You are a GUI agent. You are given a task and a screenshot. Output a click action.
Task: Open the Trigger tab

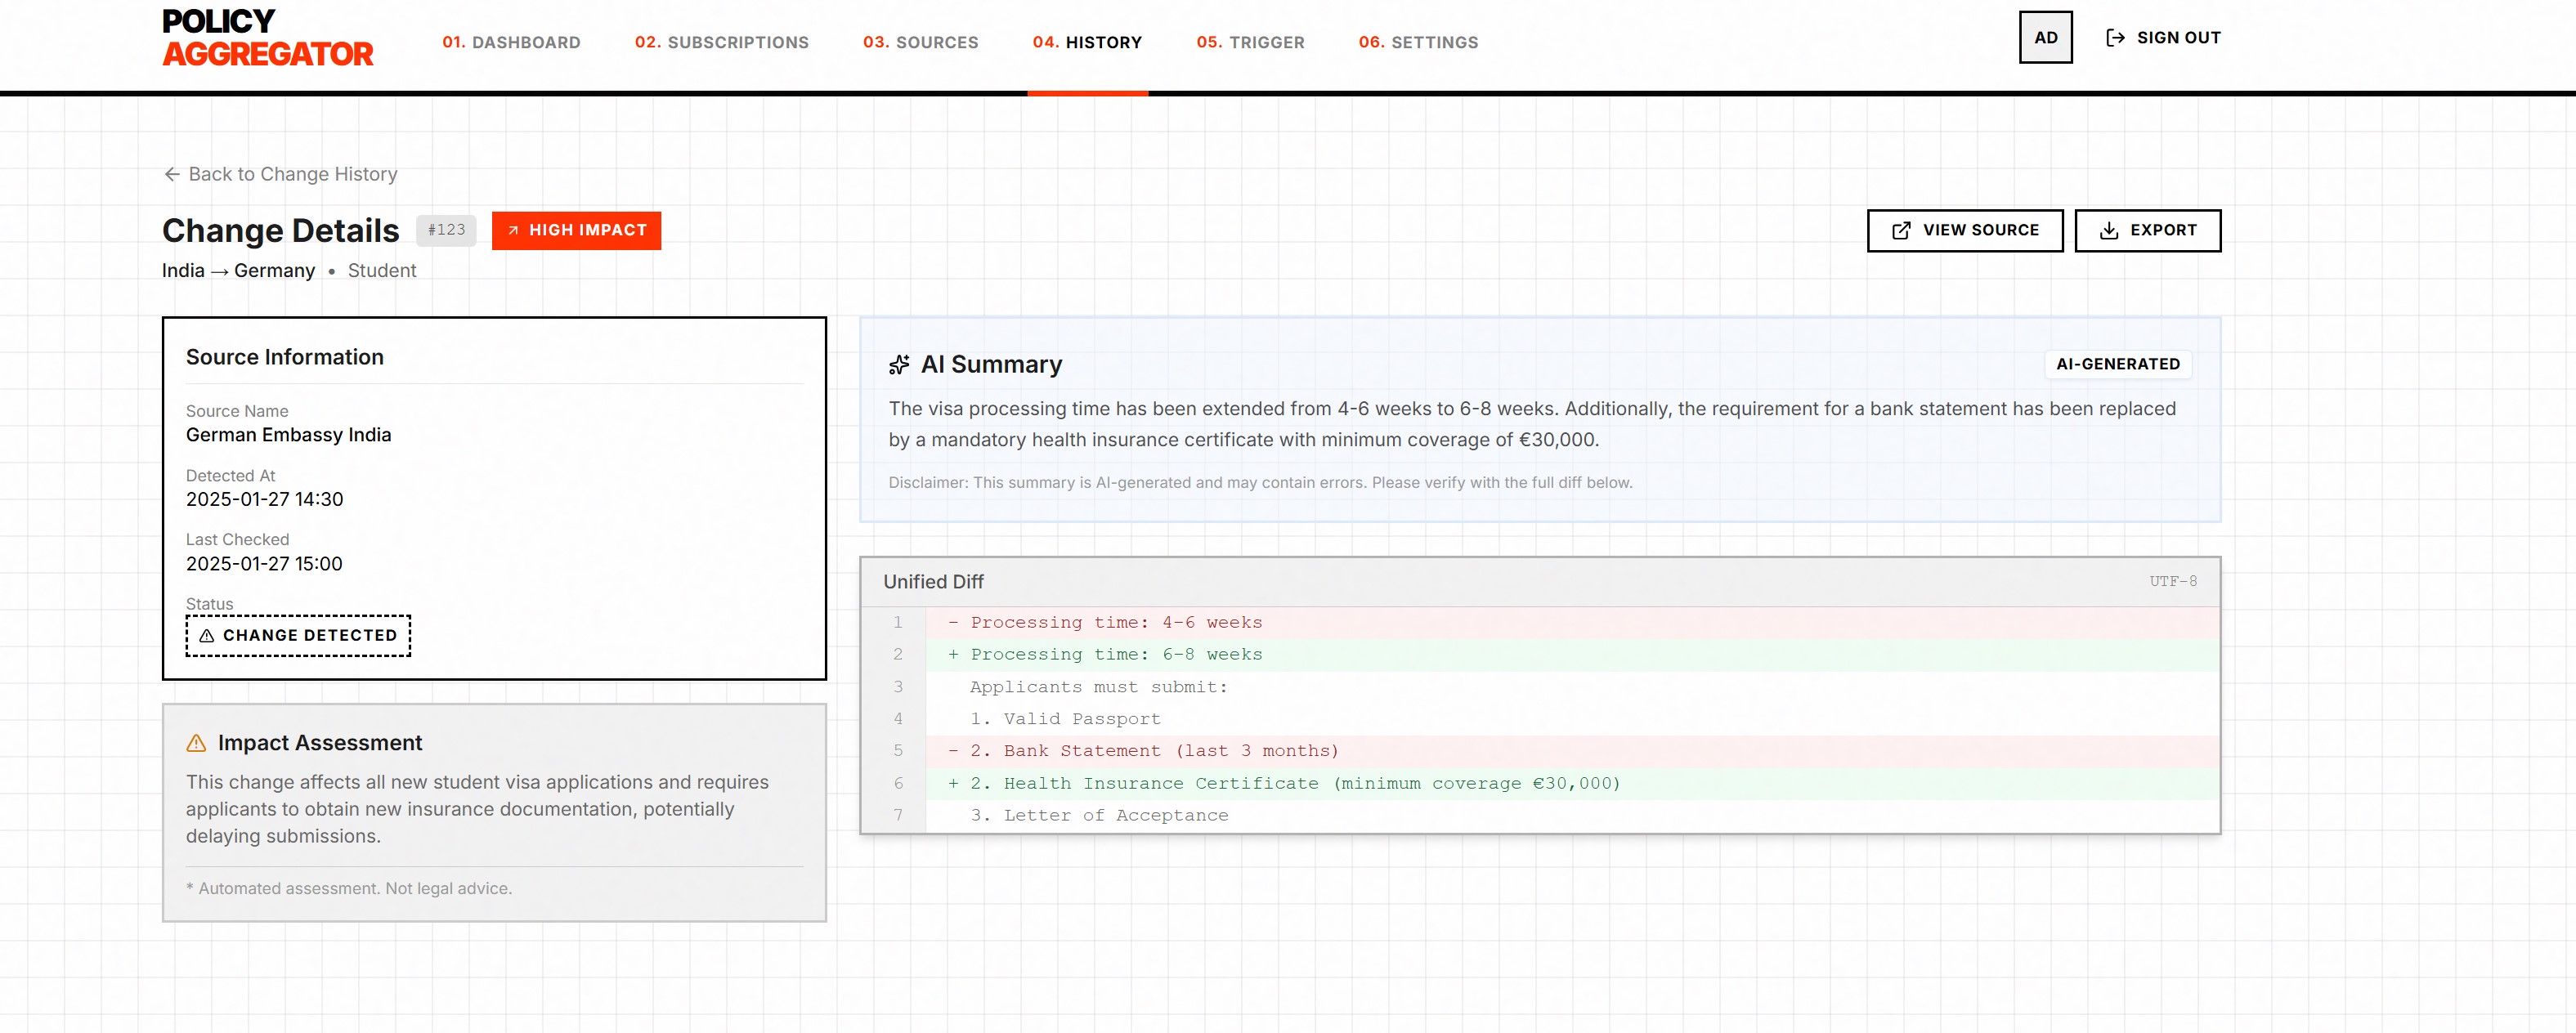pyautogui.click(x=1250, y=42)
